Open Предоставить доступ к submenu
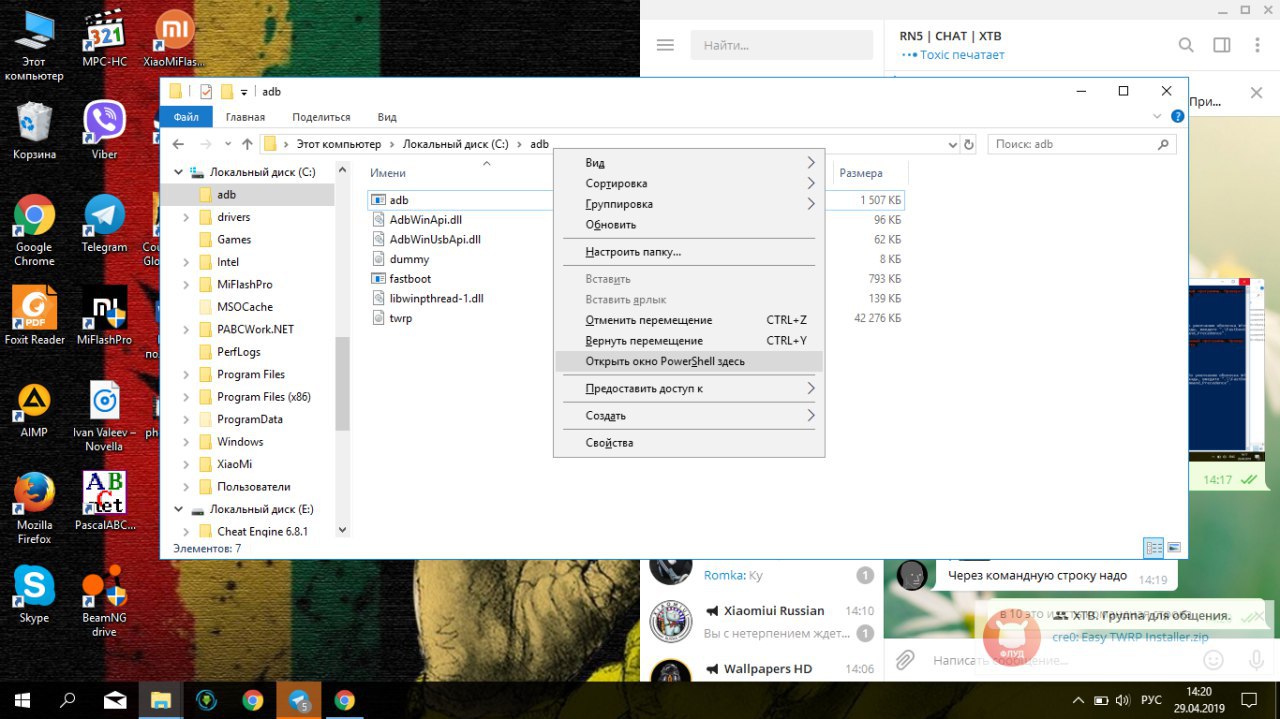The height and width of the screenshot is (719, 1280). (x=688, y=388)
